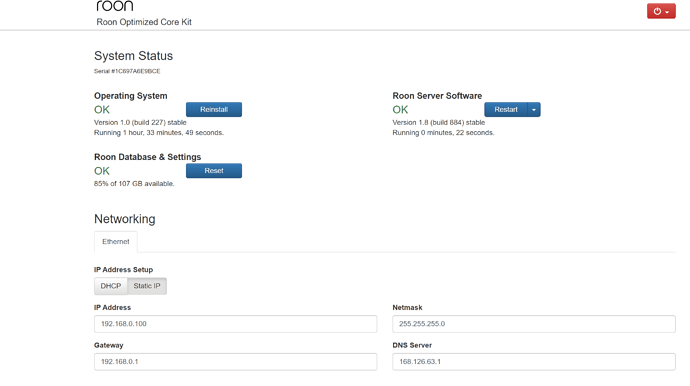Click 'Running 1 hour, 33 minutes' text
690x386 pixels.
[159, 132]
